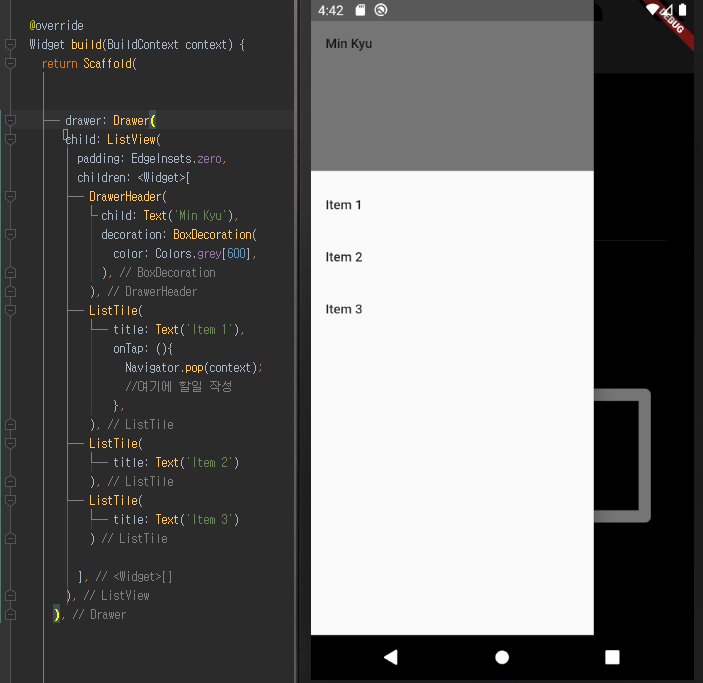The width and height of the screenshot is (703, 683).
Task: Collapse the first ListTile fold marker
Action: [10, 310]
